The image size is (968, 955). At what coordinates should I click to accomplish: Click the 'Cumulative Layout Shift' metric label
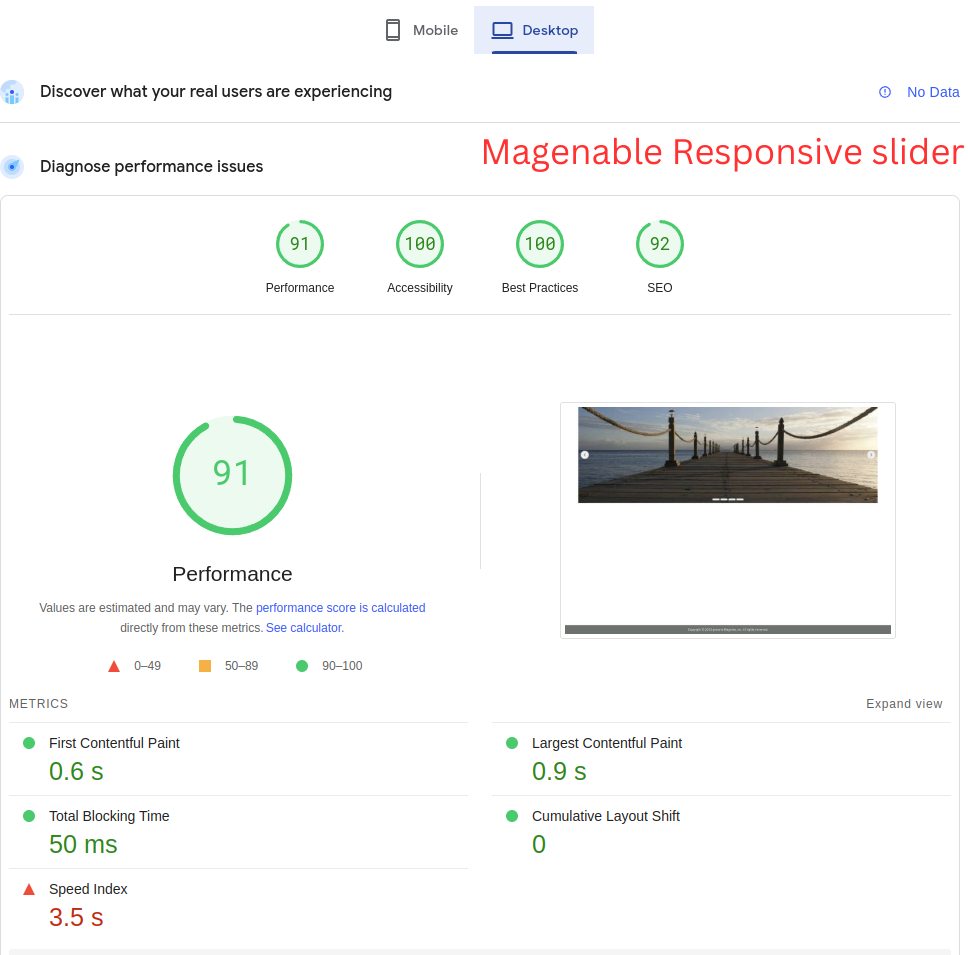coord(606,815)
